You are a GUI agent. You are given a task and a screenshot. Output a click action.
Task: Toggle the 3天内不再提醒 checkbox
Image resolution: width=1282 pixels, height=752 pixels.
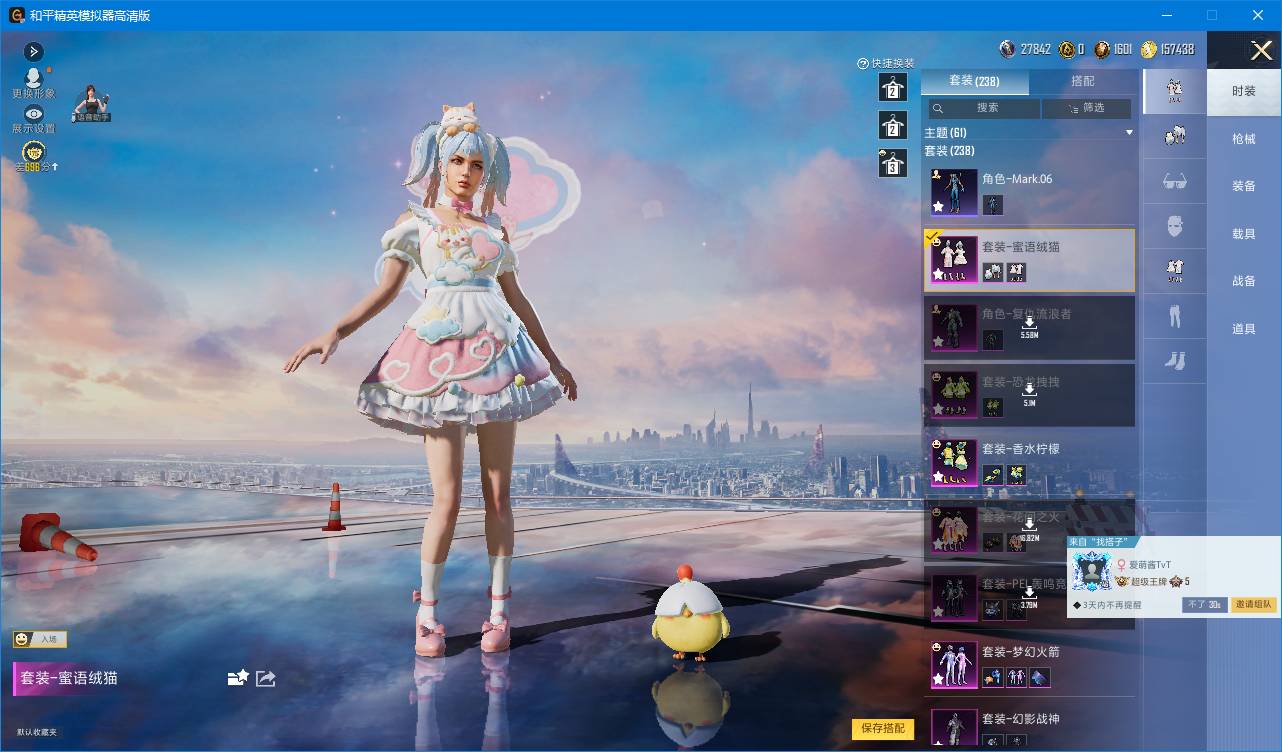1077,605
